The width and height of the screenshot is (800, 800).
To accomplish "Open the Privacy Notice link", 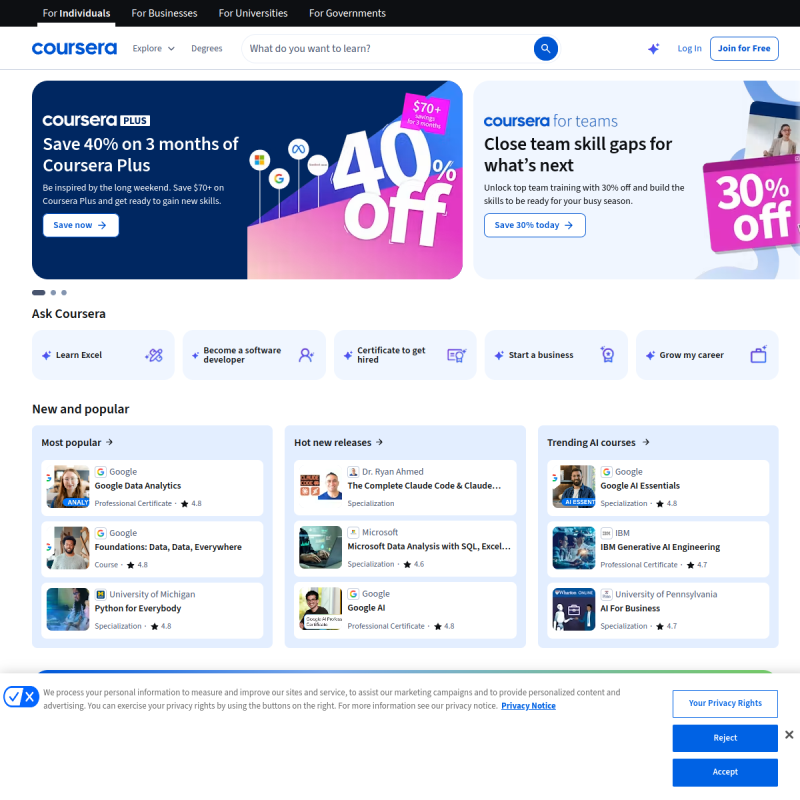I will (528, 706).
